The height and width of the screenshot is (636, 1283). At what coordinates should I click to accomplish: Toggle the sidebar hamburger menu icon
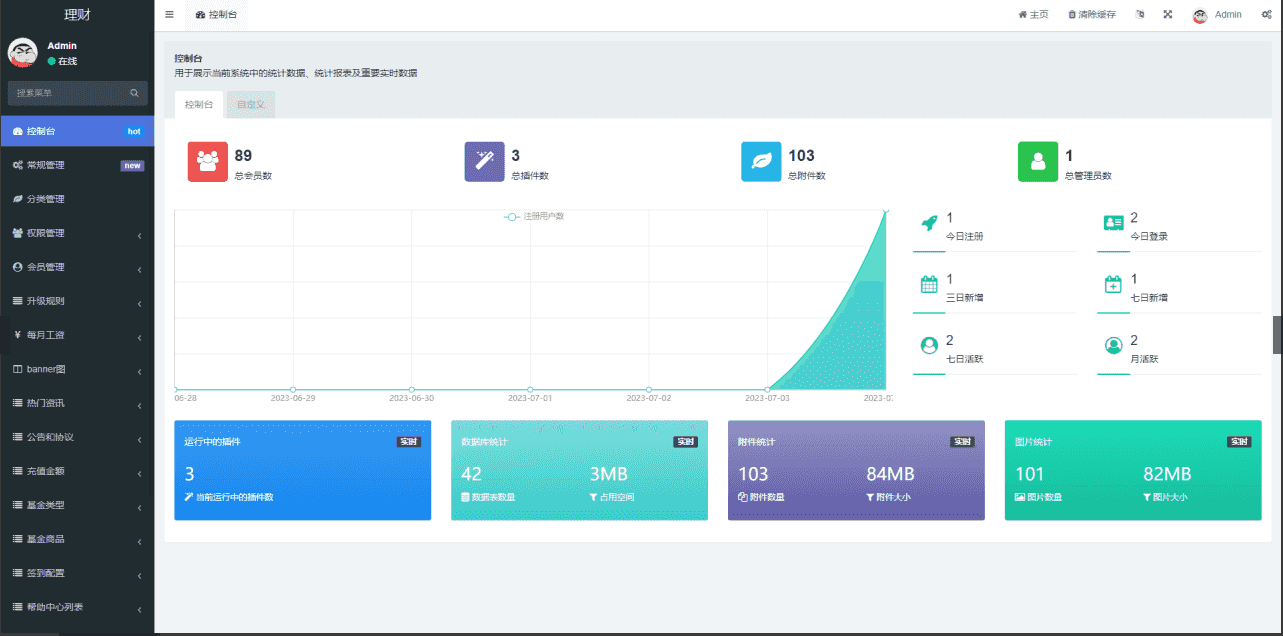[x=169, y=15]
